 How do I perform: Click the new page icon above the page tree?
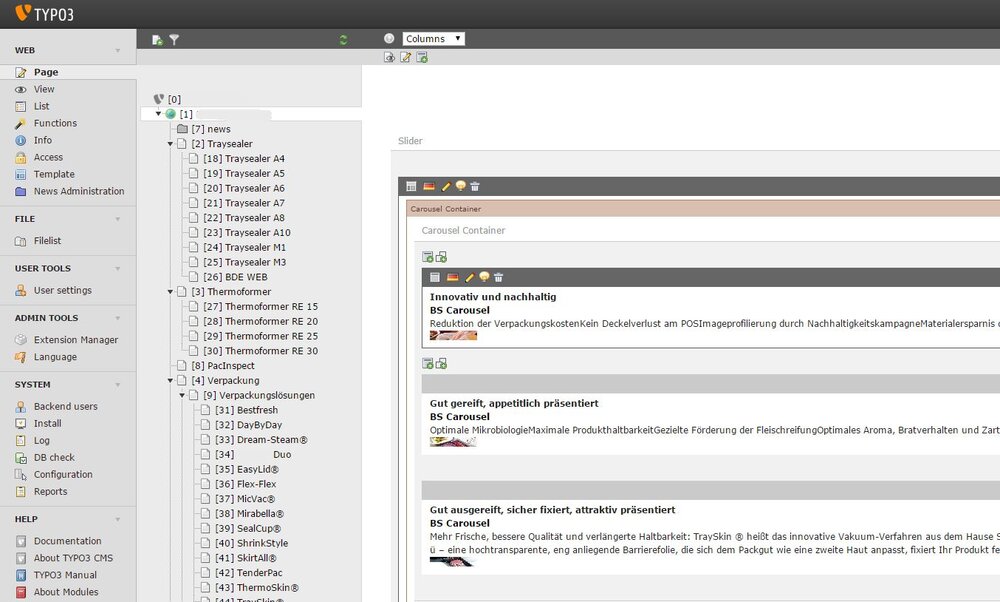157,40
